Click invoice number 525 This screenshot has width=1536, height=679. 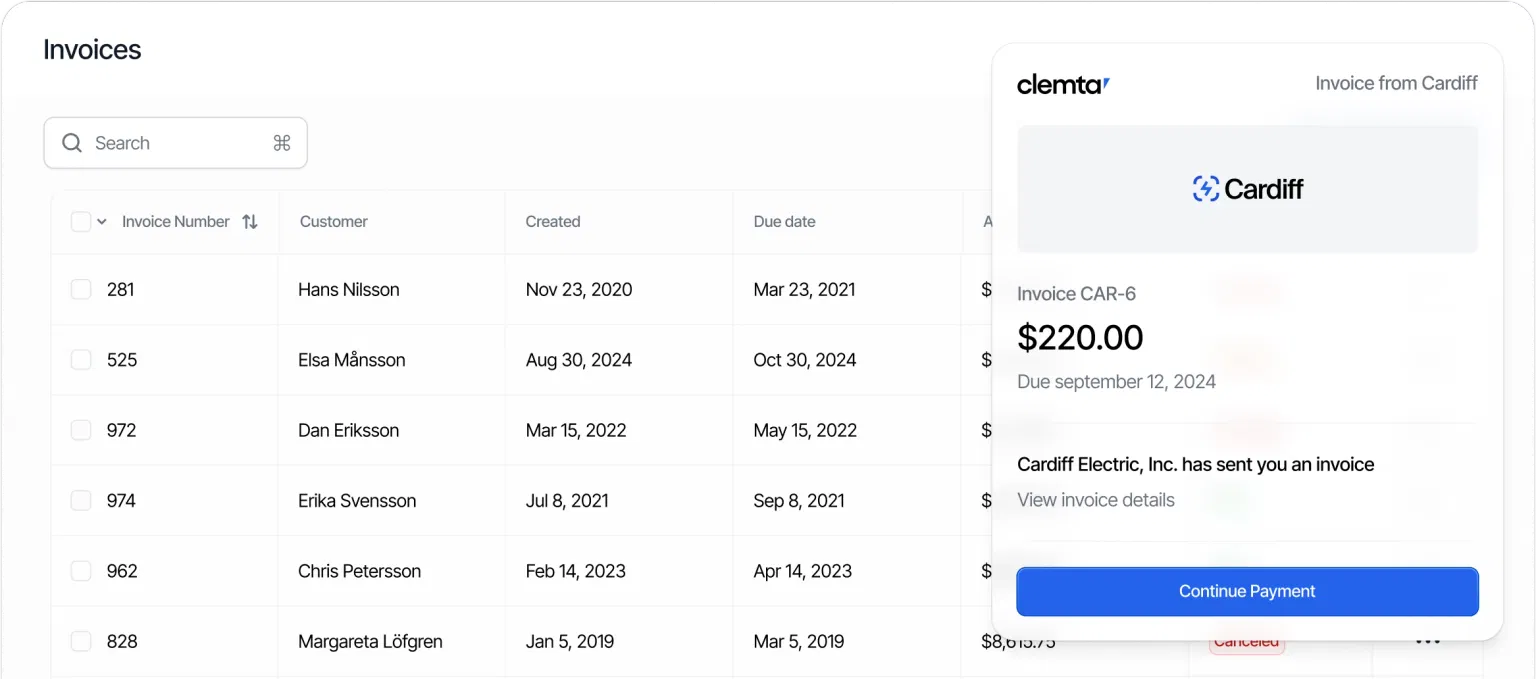coord(122,360)
